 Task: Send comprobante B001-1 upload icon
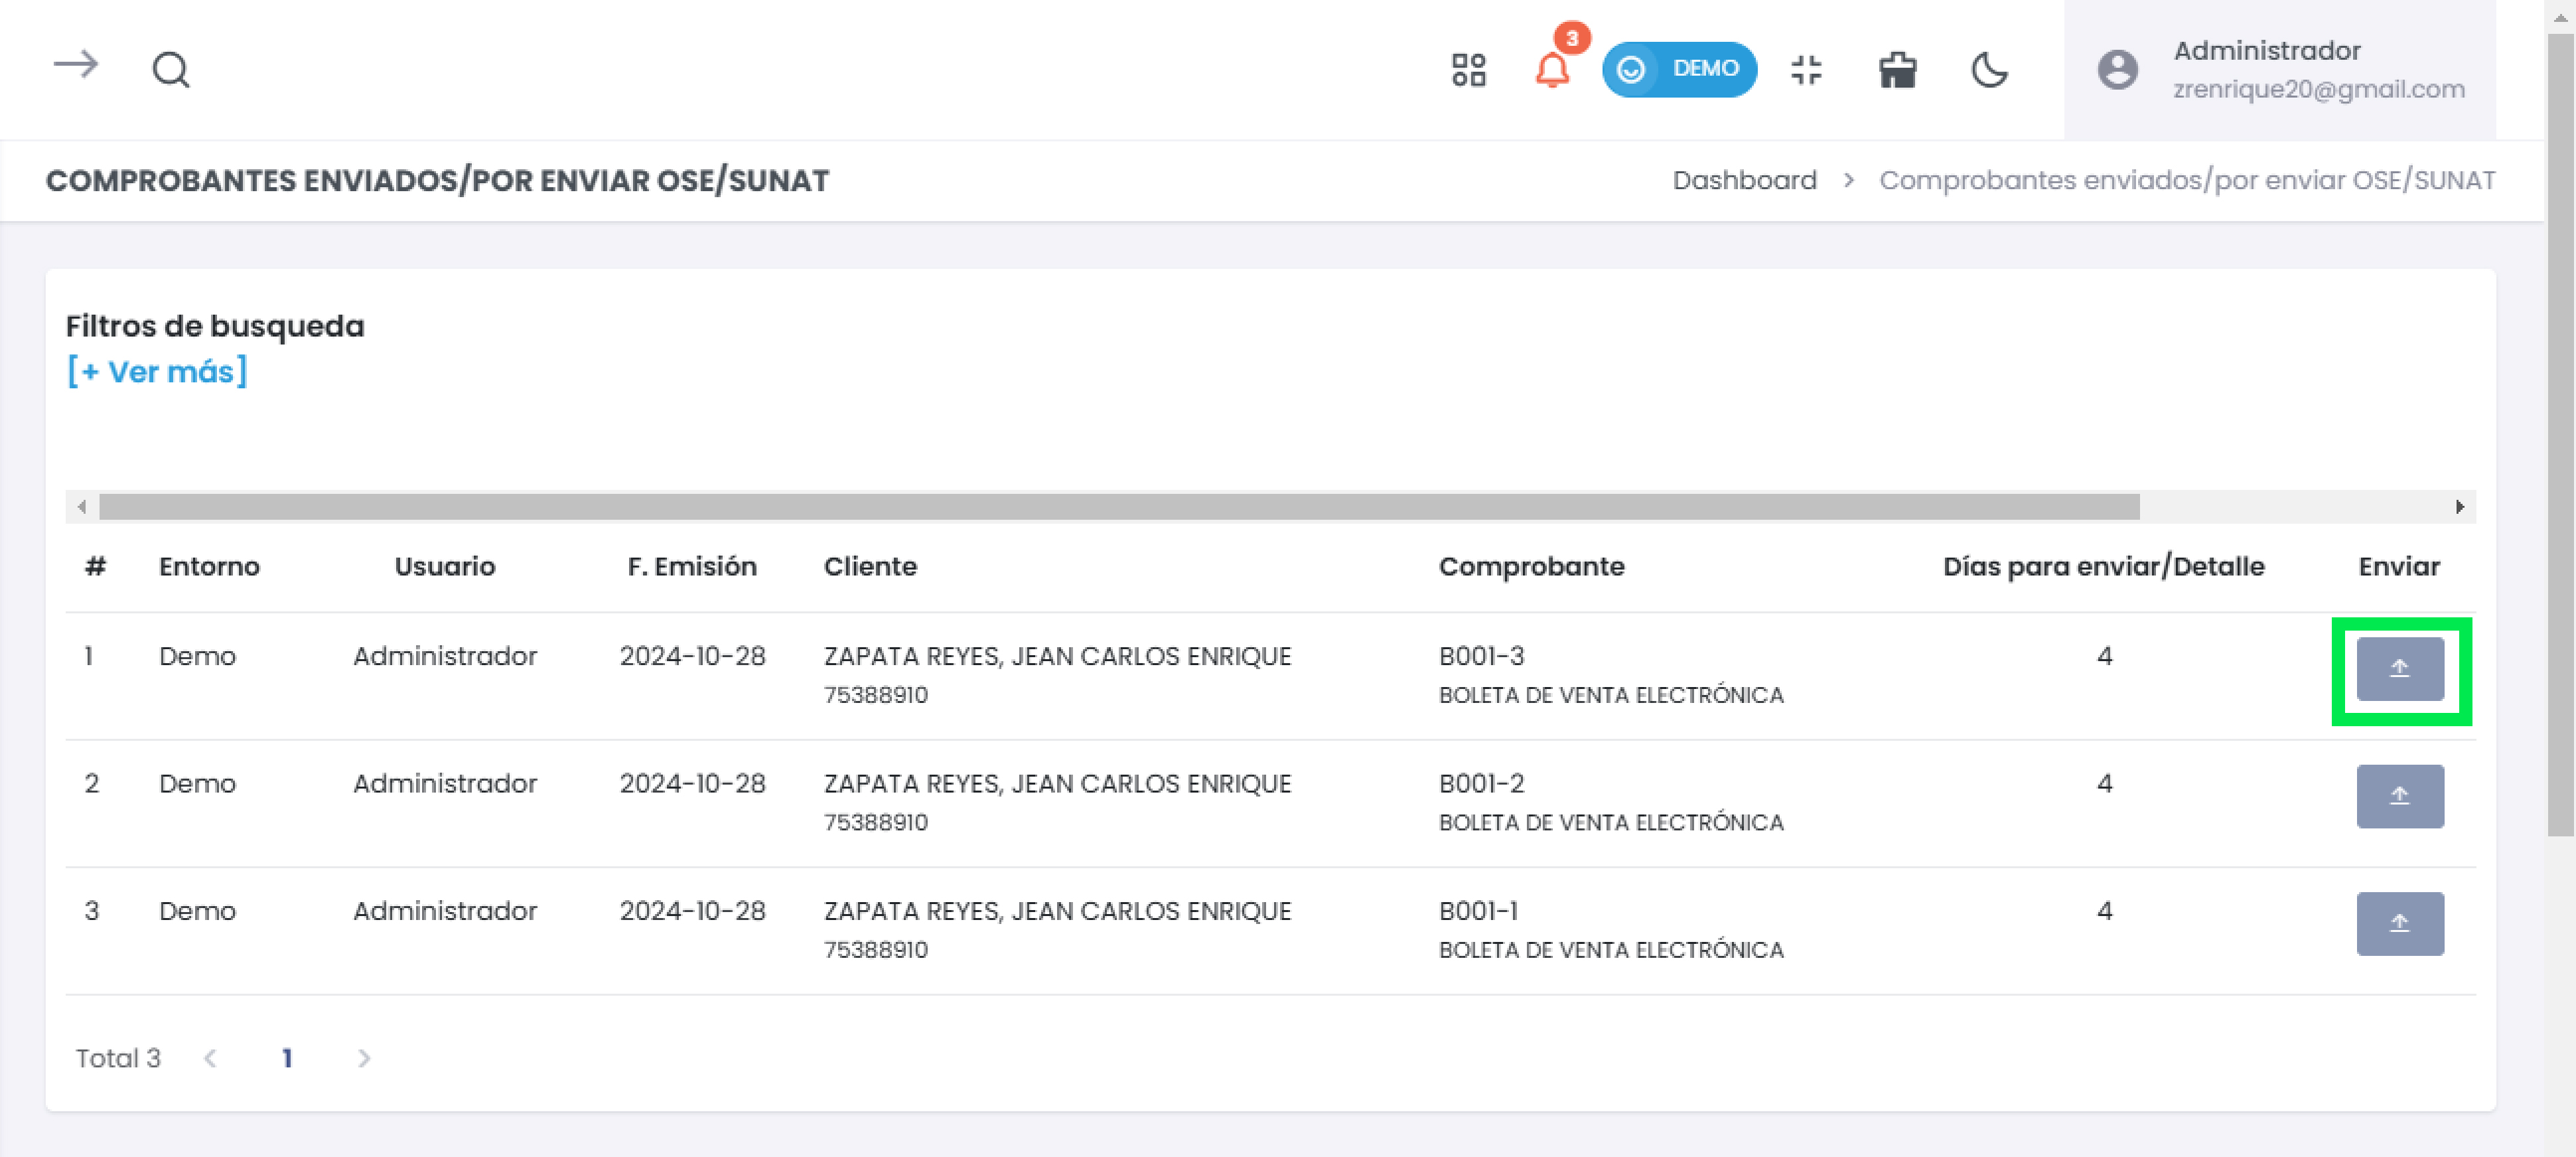(2399, 923)
